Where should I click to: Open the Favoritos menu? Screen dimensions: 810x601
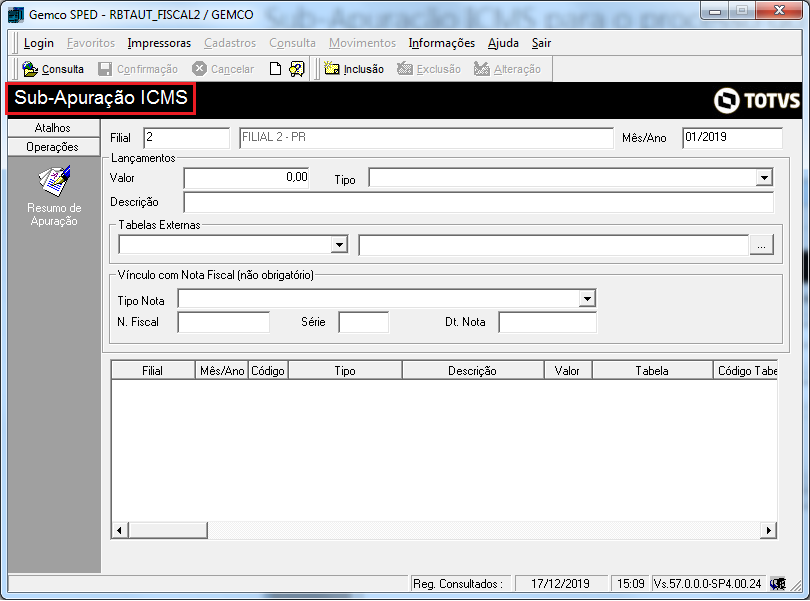(x=91, y=43)
